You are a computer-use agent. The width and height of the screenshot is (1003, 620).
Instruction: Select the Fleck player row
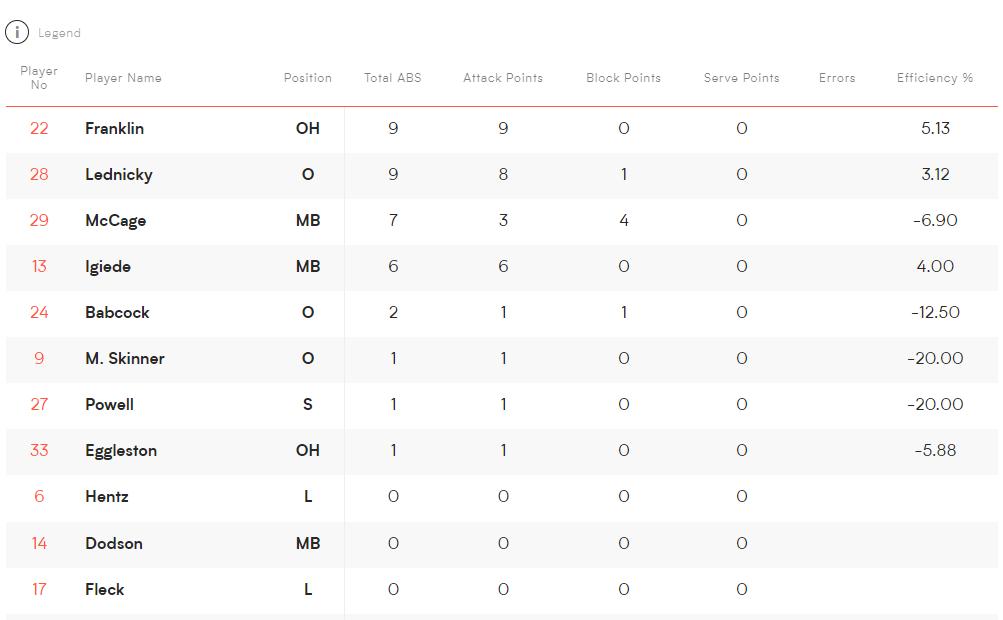(502, 589)
